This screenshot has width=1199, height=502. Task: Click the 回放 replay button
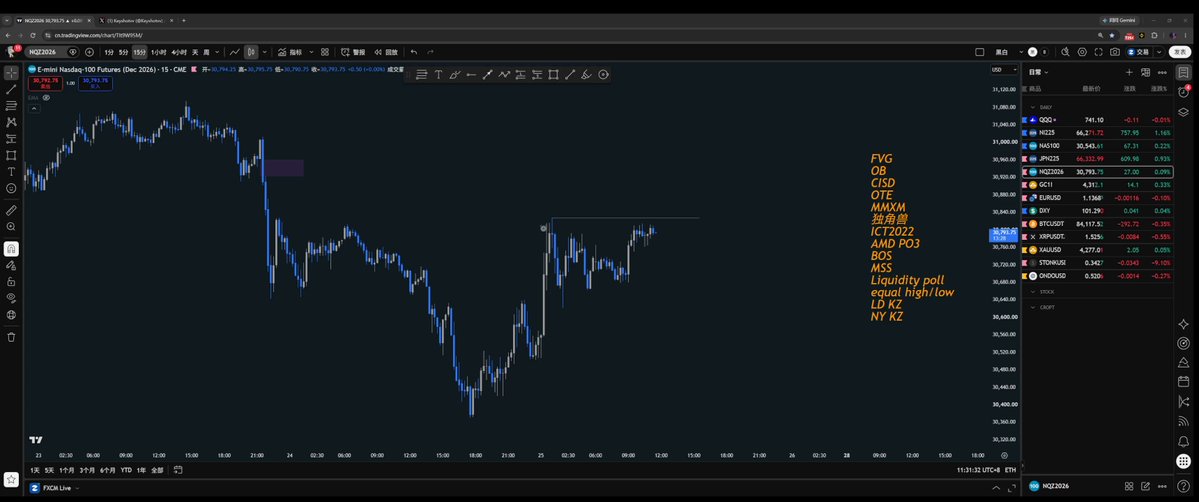[x=385, y=52]
